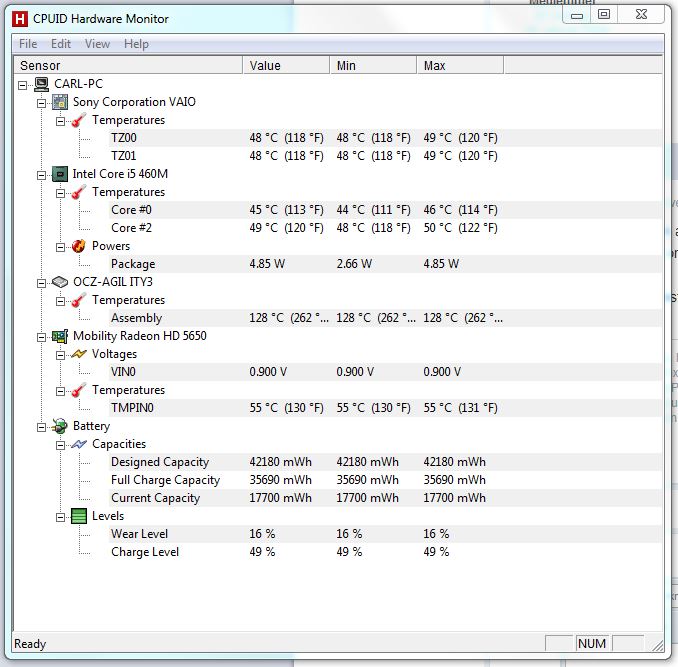Click the thermometer icon under Mobility Radeon
Image resolution: width=678 pixels, height=667 pixels.
click(79, 390)
